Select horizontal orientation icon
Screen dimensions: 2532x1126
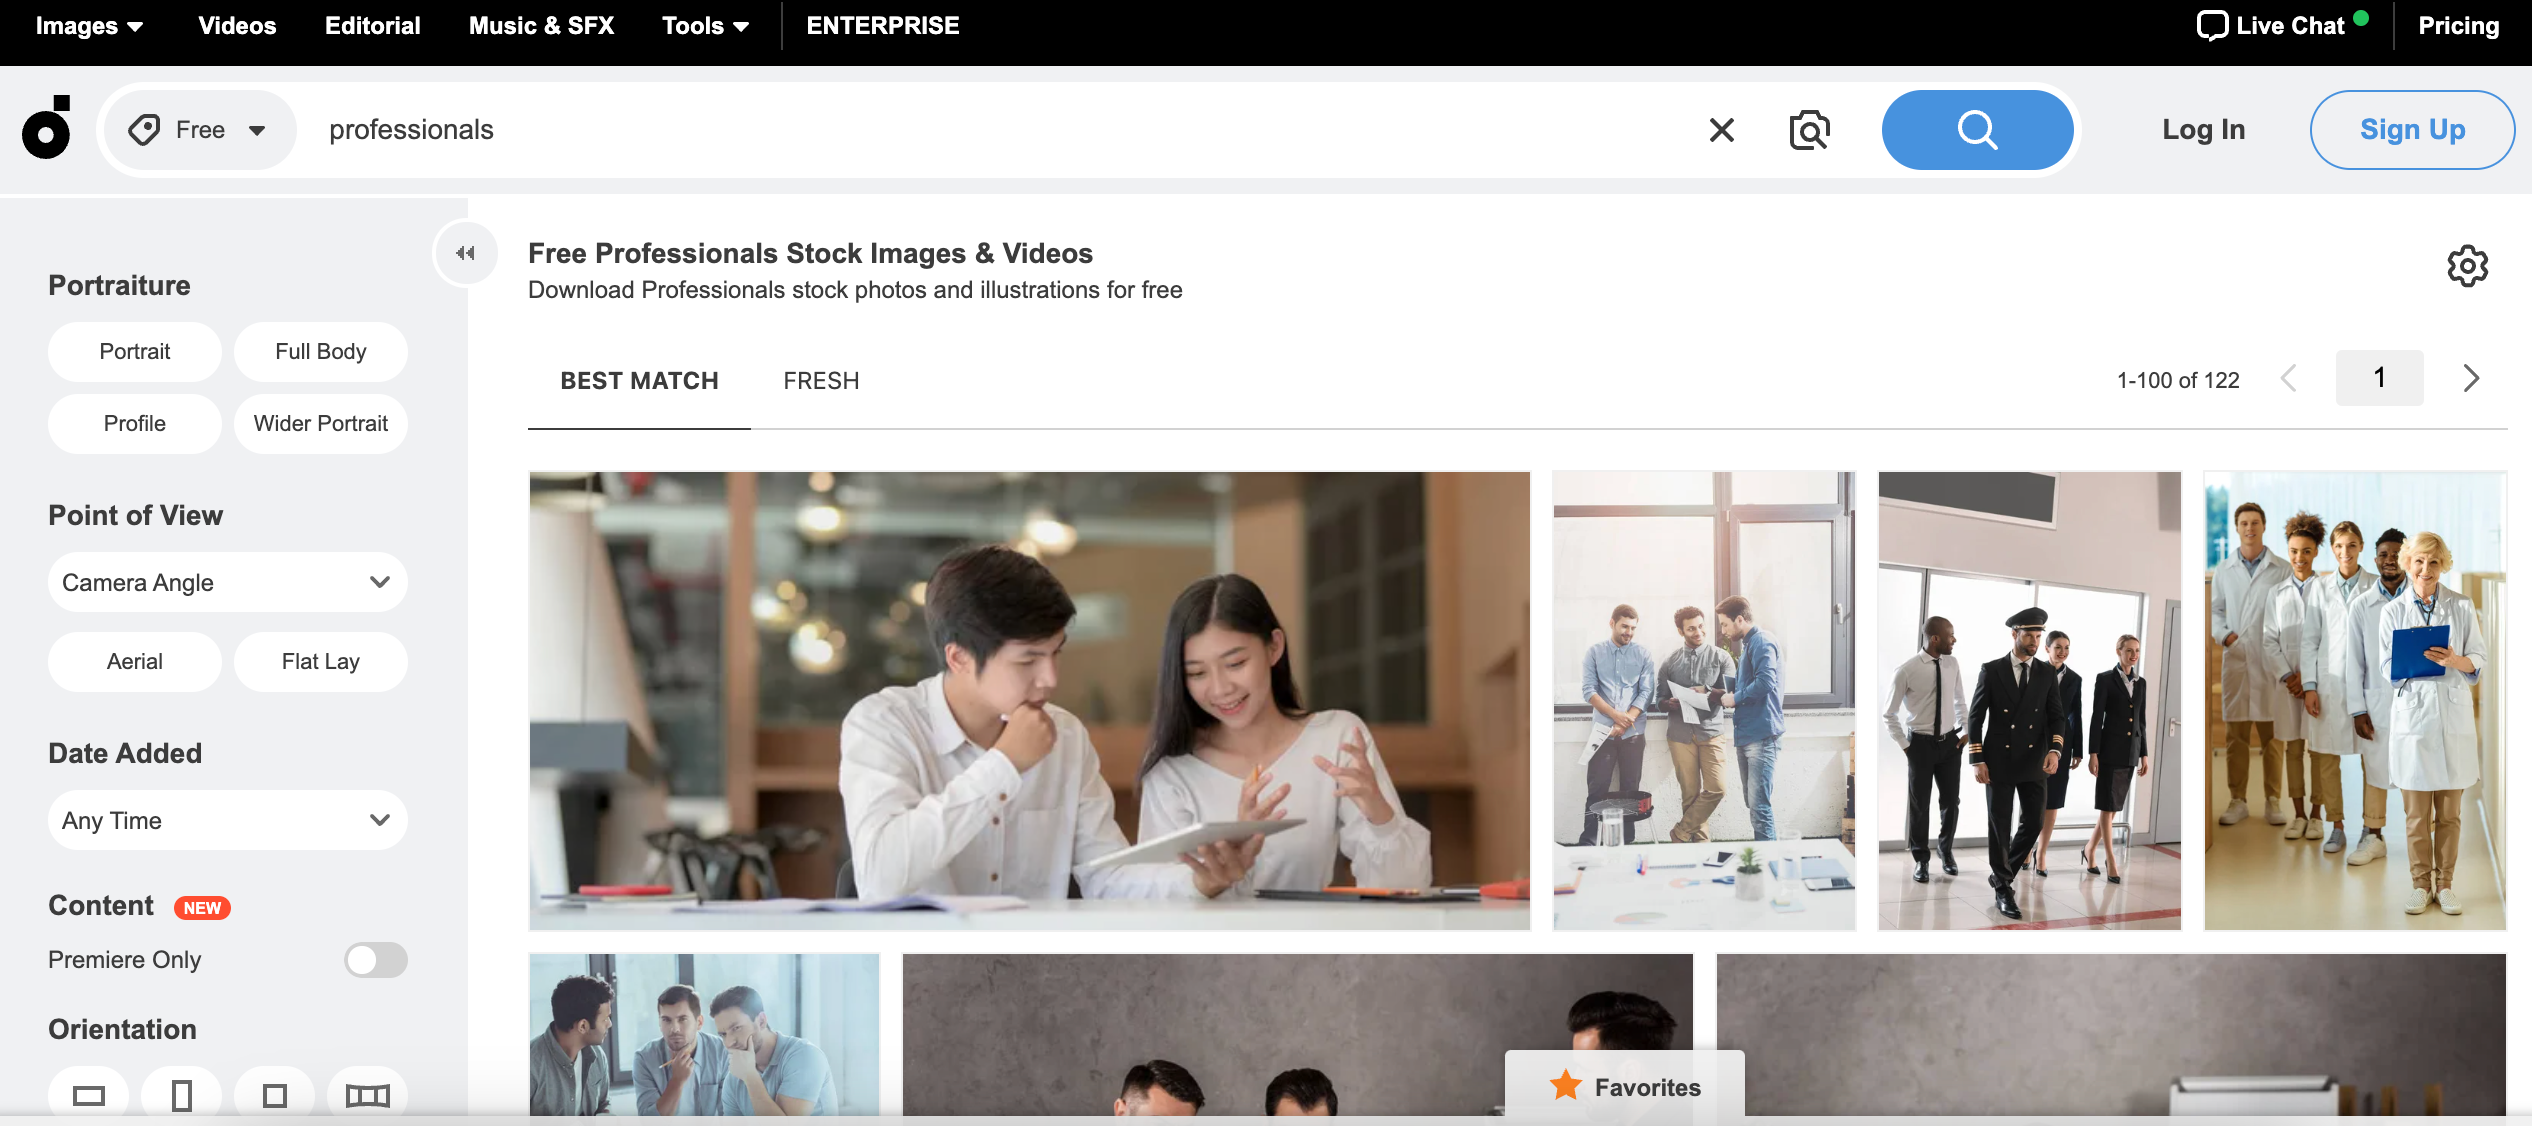point(89,1096)
